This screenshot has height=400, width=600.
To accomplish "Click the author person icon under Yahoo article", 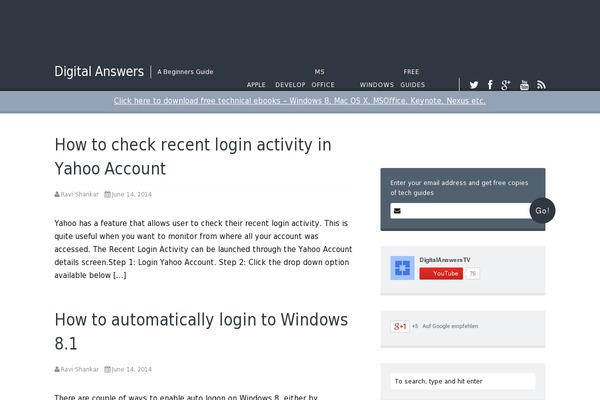I will [57, 194].
